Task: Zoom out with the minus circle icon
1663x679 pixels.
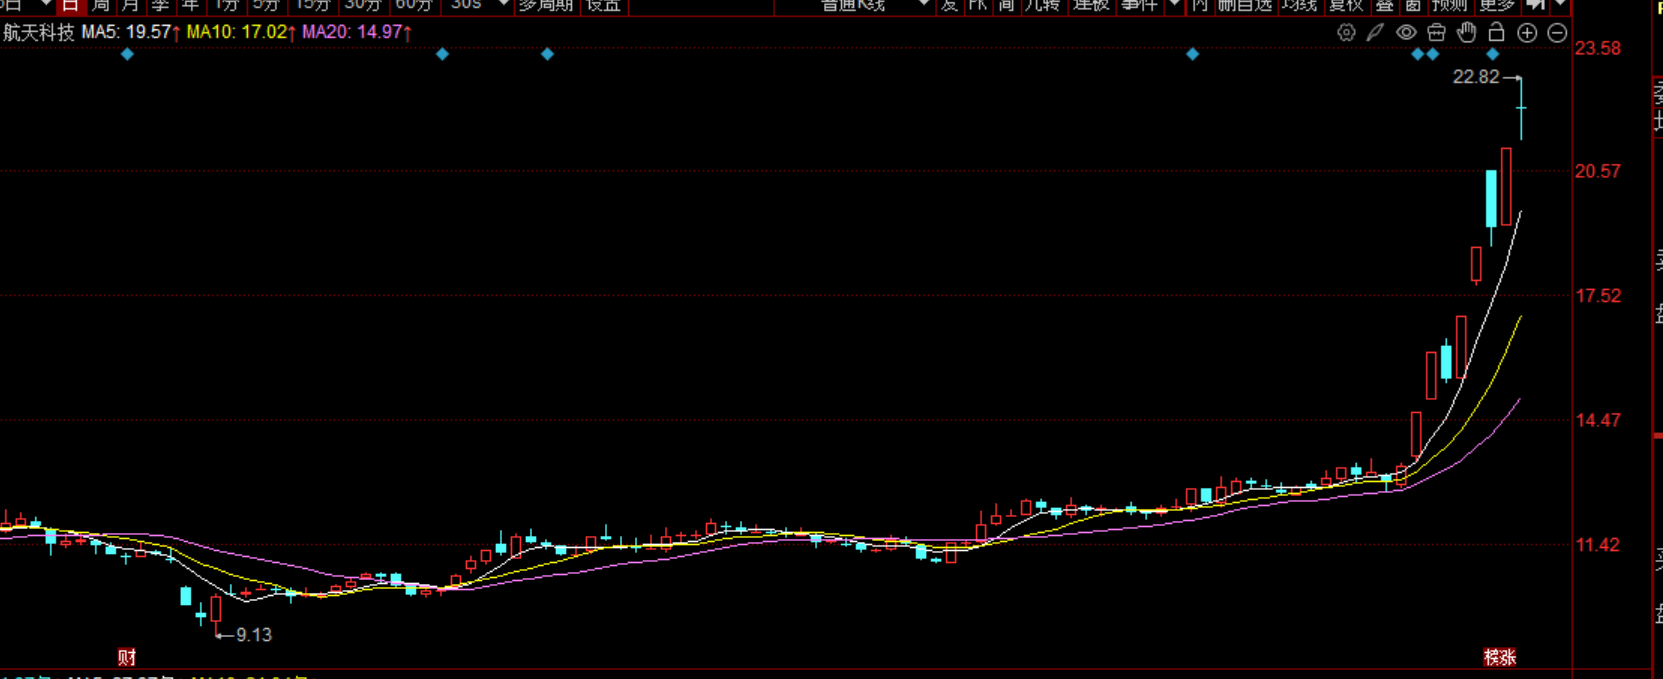Action: [1557, 33]
